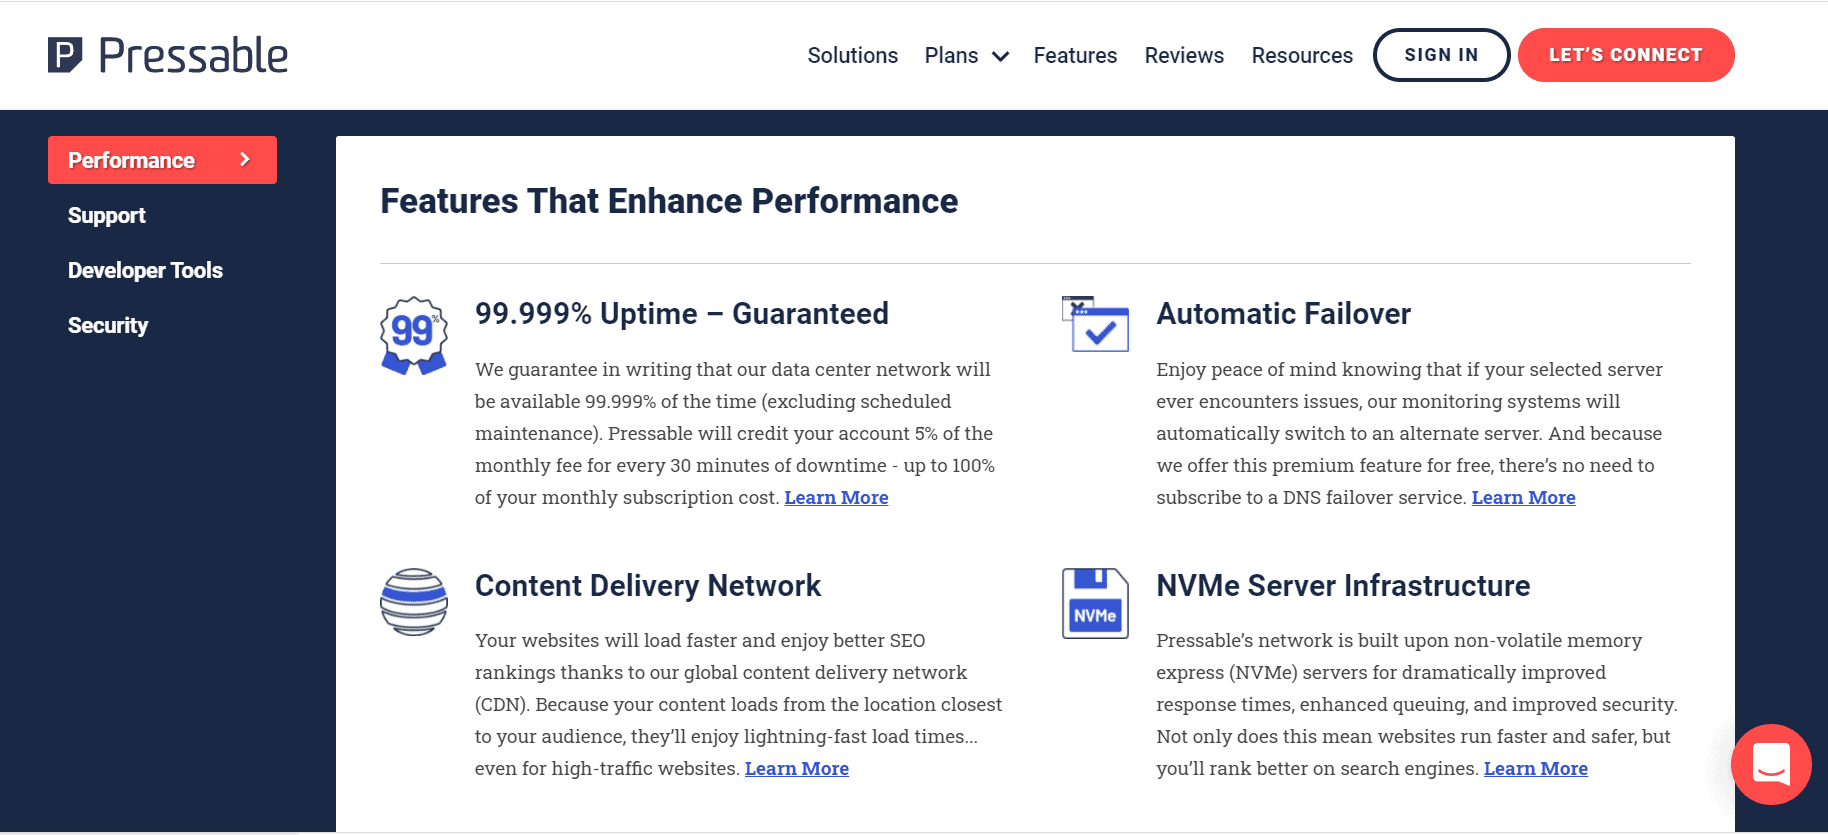Open the Reviews page from navigation
This screenshot has width=1828, height=835.
(x=1184, y=56)
